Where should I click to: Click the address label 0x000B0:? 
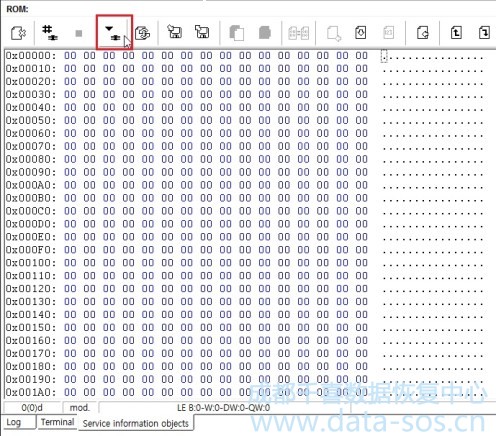tap(31, 198)
